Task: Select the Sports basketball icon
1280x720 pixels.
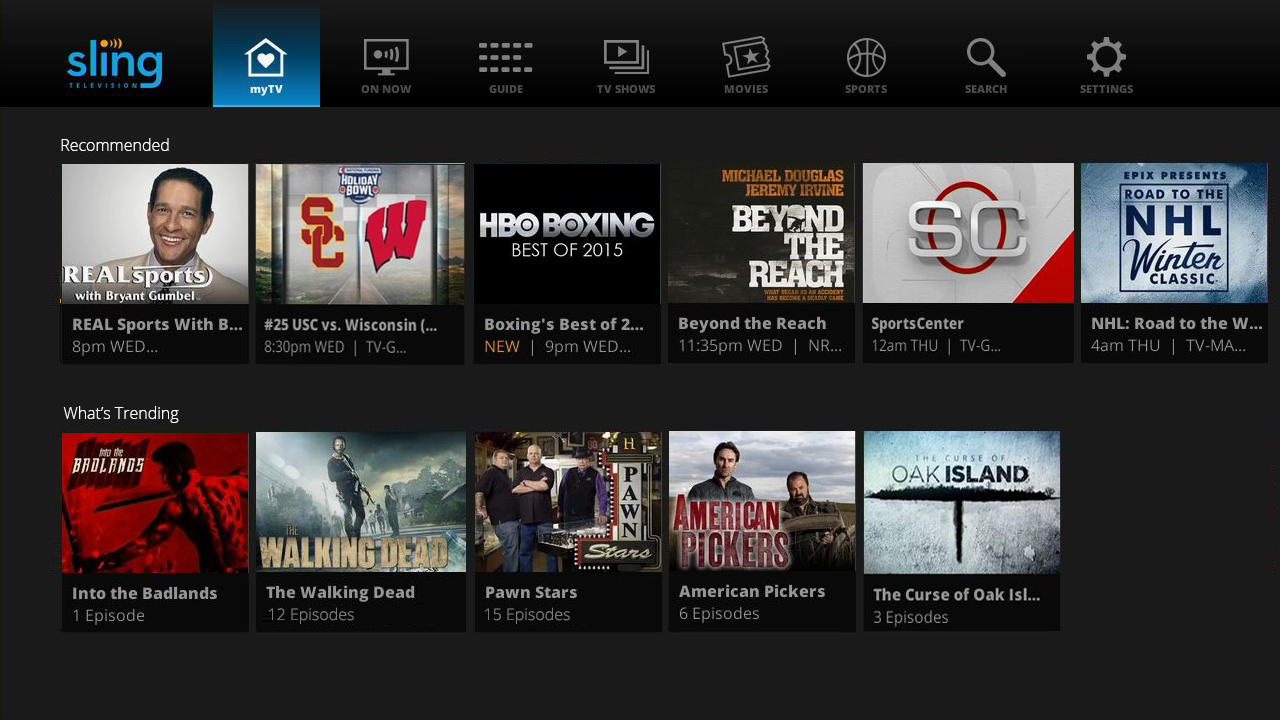Action: pos(866,58)
